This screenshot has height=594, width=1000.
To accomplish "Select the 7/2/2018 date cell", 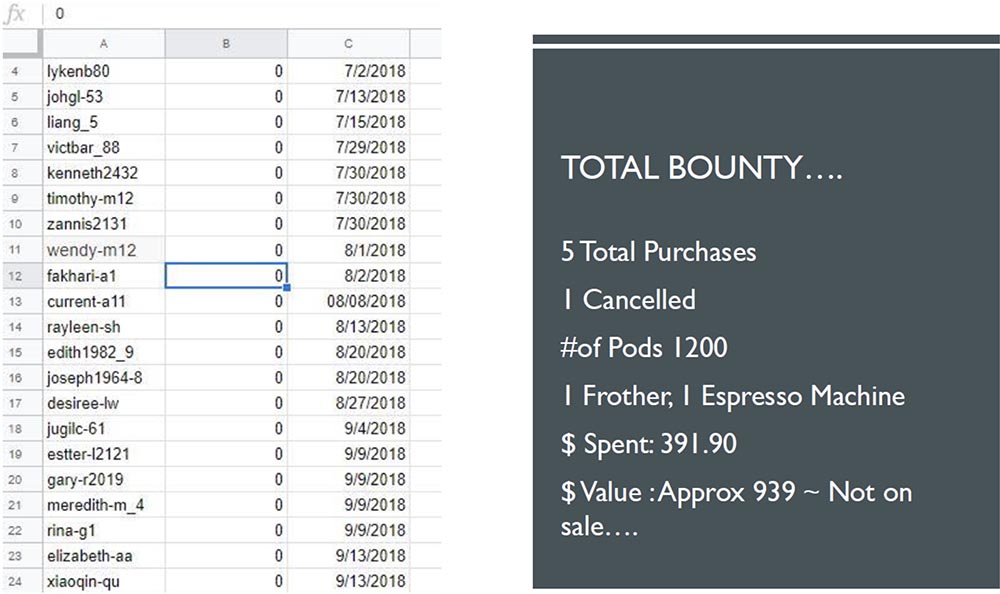I will (348, 71).
